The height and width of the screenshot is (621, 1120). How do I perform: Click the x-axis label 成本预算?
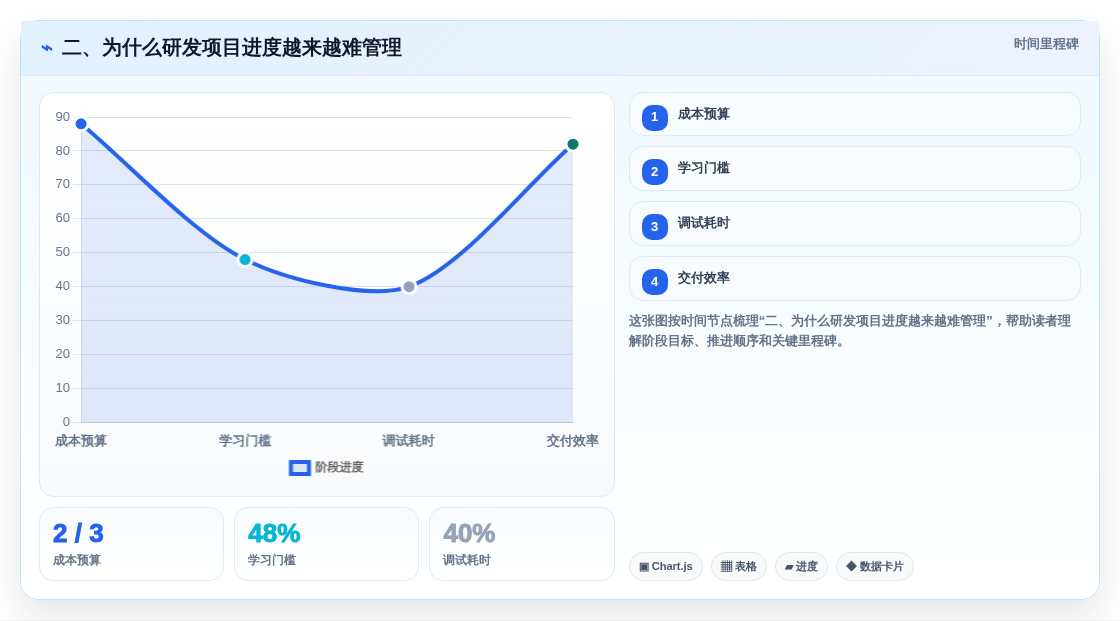click(x=81, y=441)
